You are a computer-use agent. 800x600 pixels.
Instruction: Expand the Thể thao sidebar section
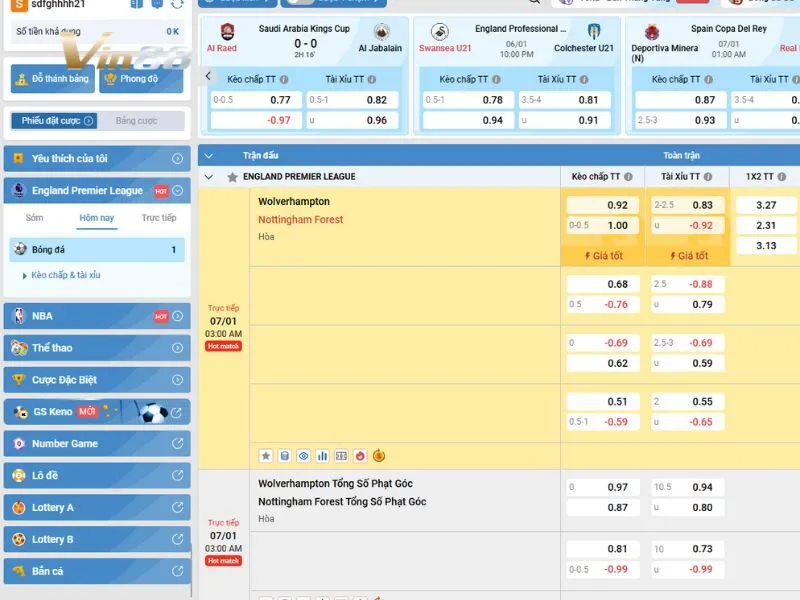pyautogui.click(x=97, y=348)
